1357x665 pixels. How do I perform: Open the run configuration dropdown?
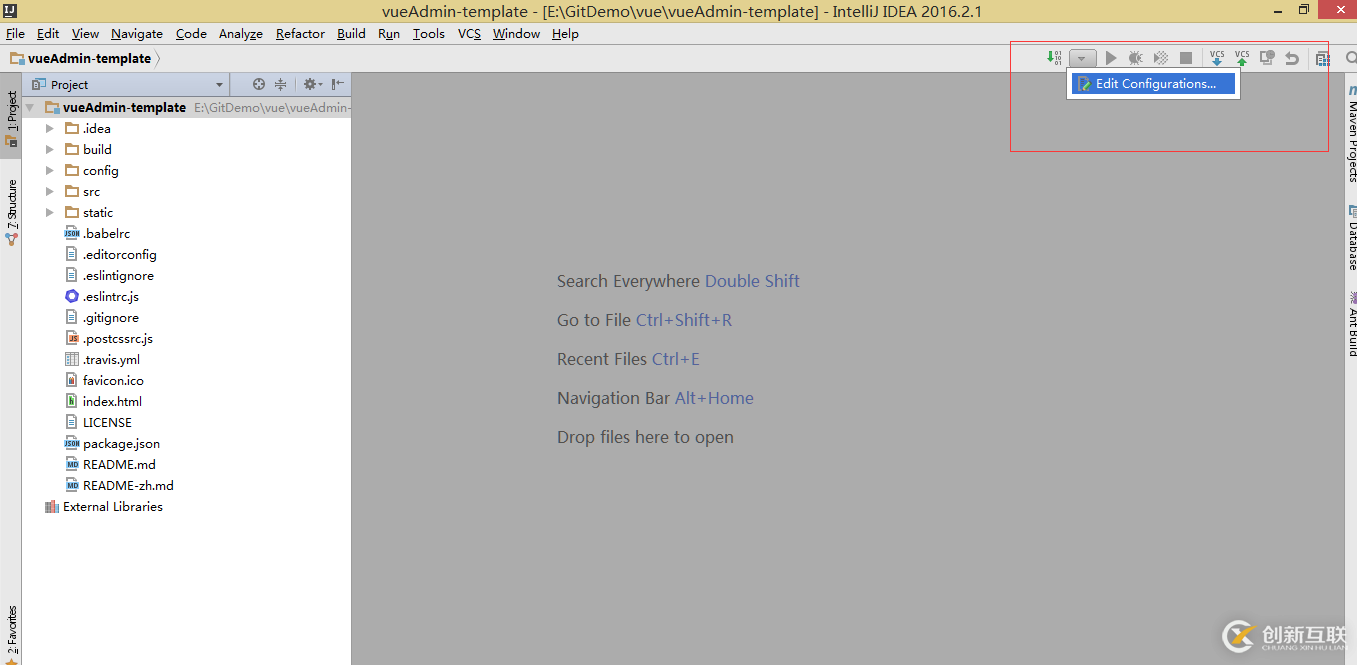tap(1082, 59)
